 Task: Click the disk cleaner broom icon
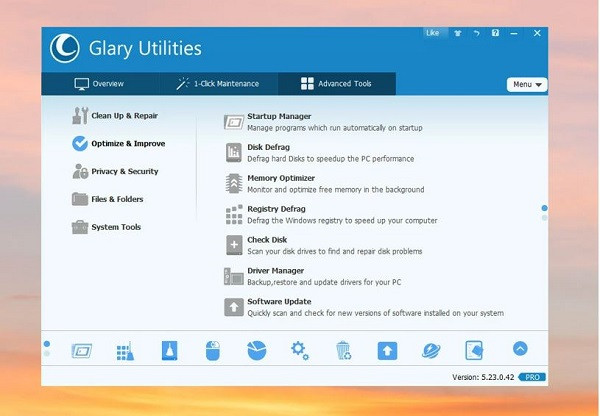click(170, 351)
